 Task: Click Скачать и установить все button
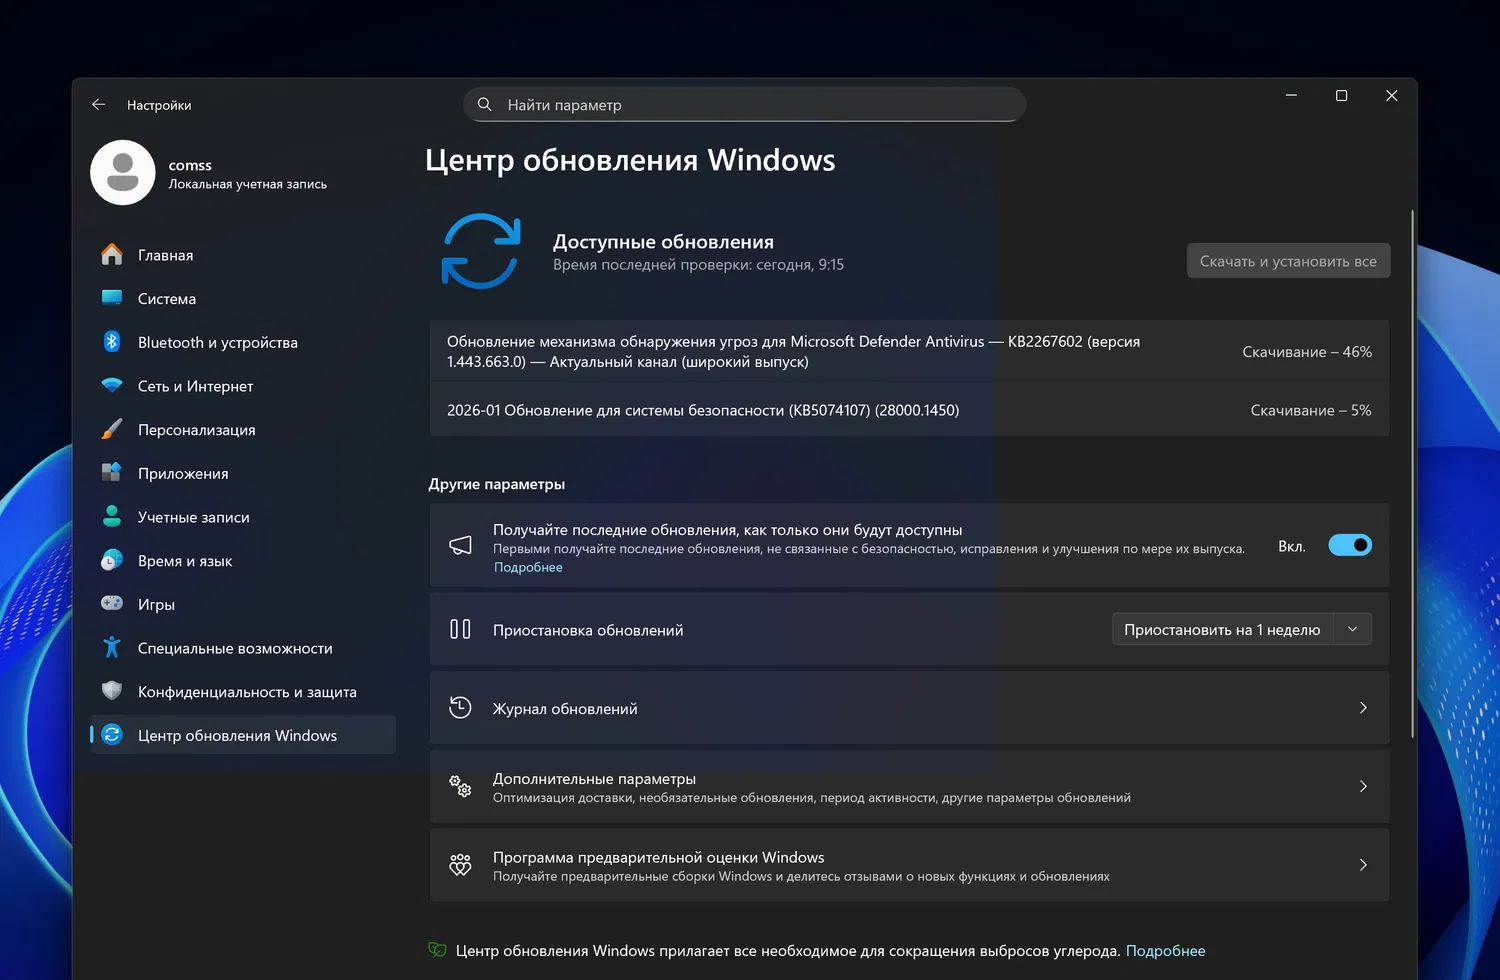point(1288,261)
